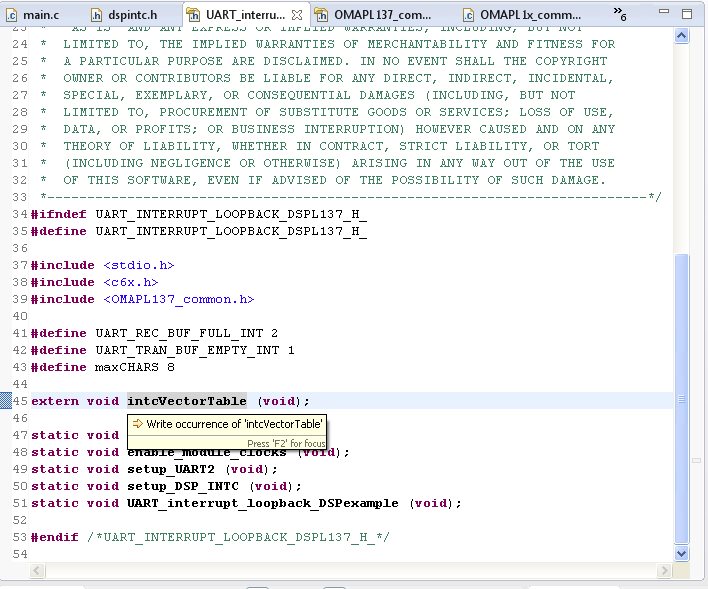Click the 'extern' keyword on line 45
Viewport: 708px width, 589px height.
pyautogui.click(x=55, y=401)
